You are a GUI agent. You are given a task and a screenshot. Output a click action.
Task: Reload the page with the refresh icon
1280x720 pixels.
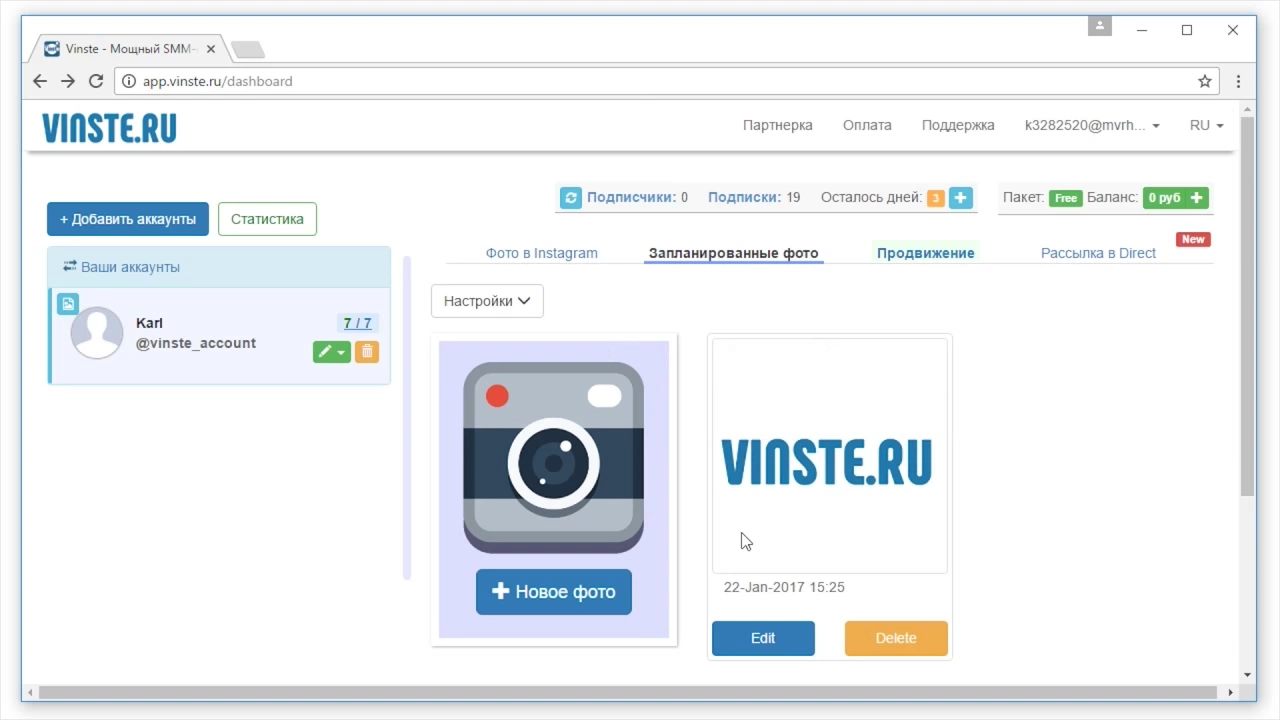tap(96, 81)
